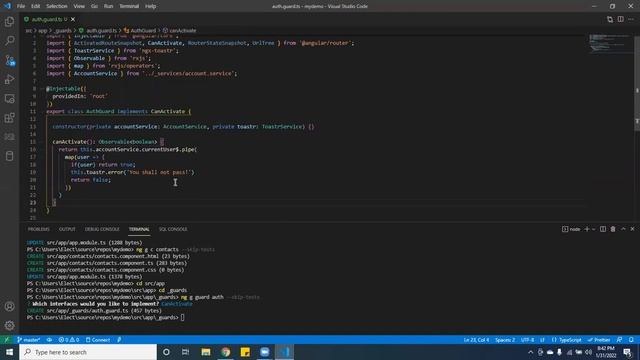This screenshot has width=640, height=360.
Task: Open the Terminal menu
Action: click(129, 6)
